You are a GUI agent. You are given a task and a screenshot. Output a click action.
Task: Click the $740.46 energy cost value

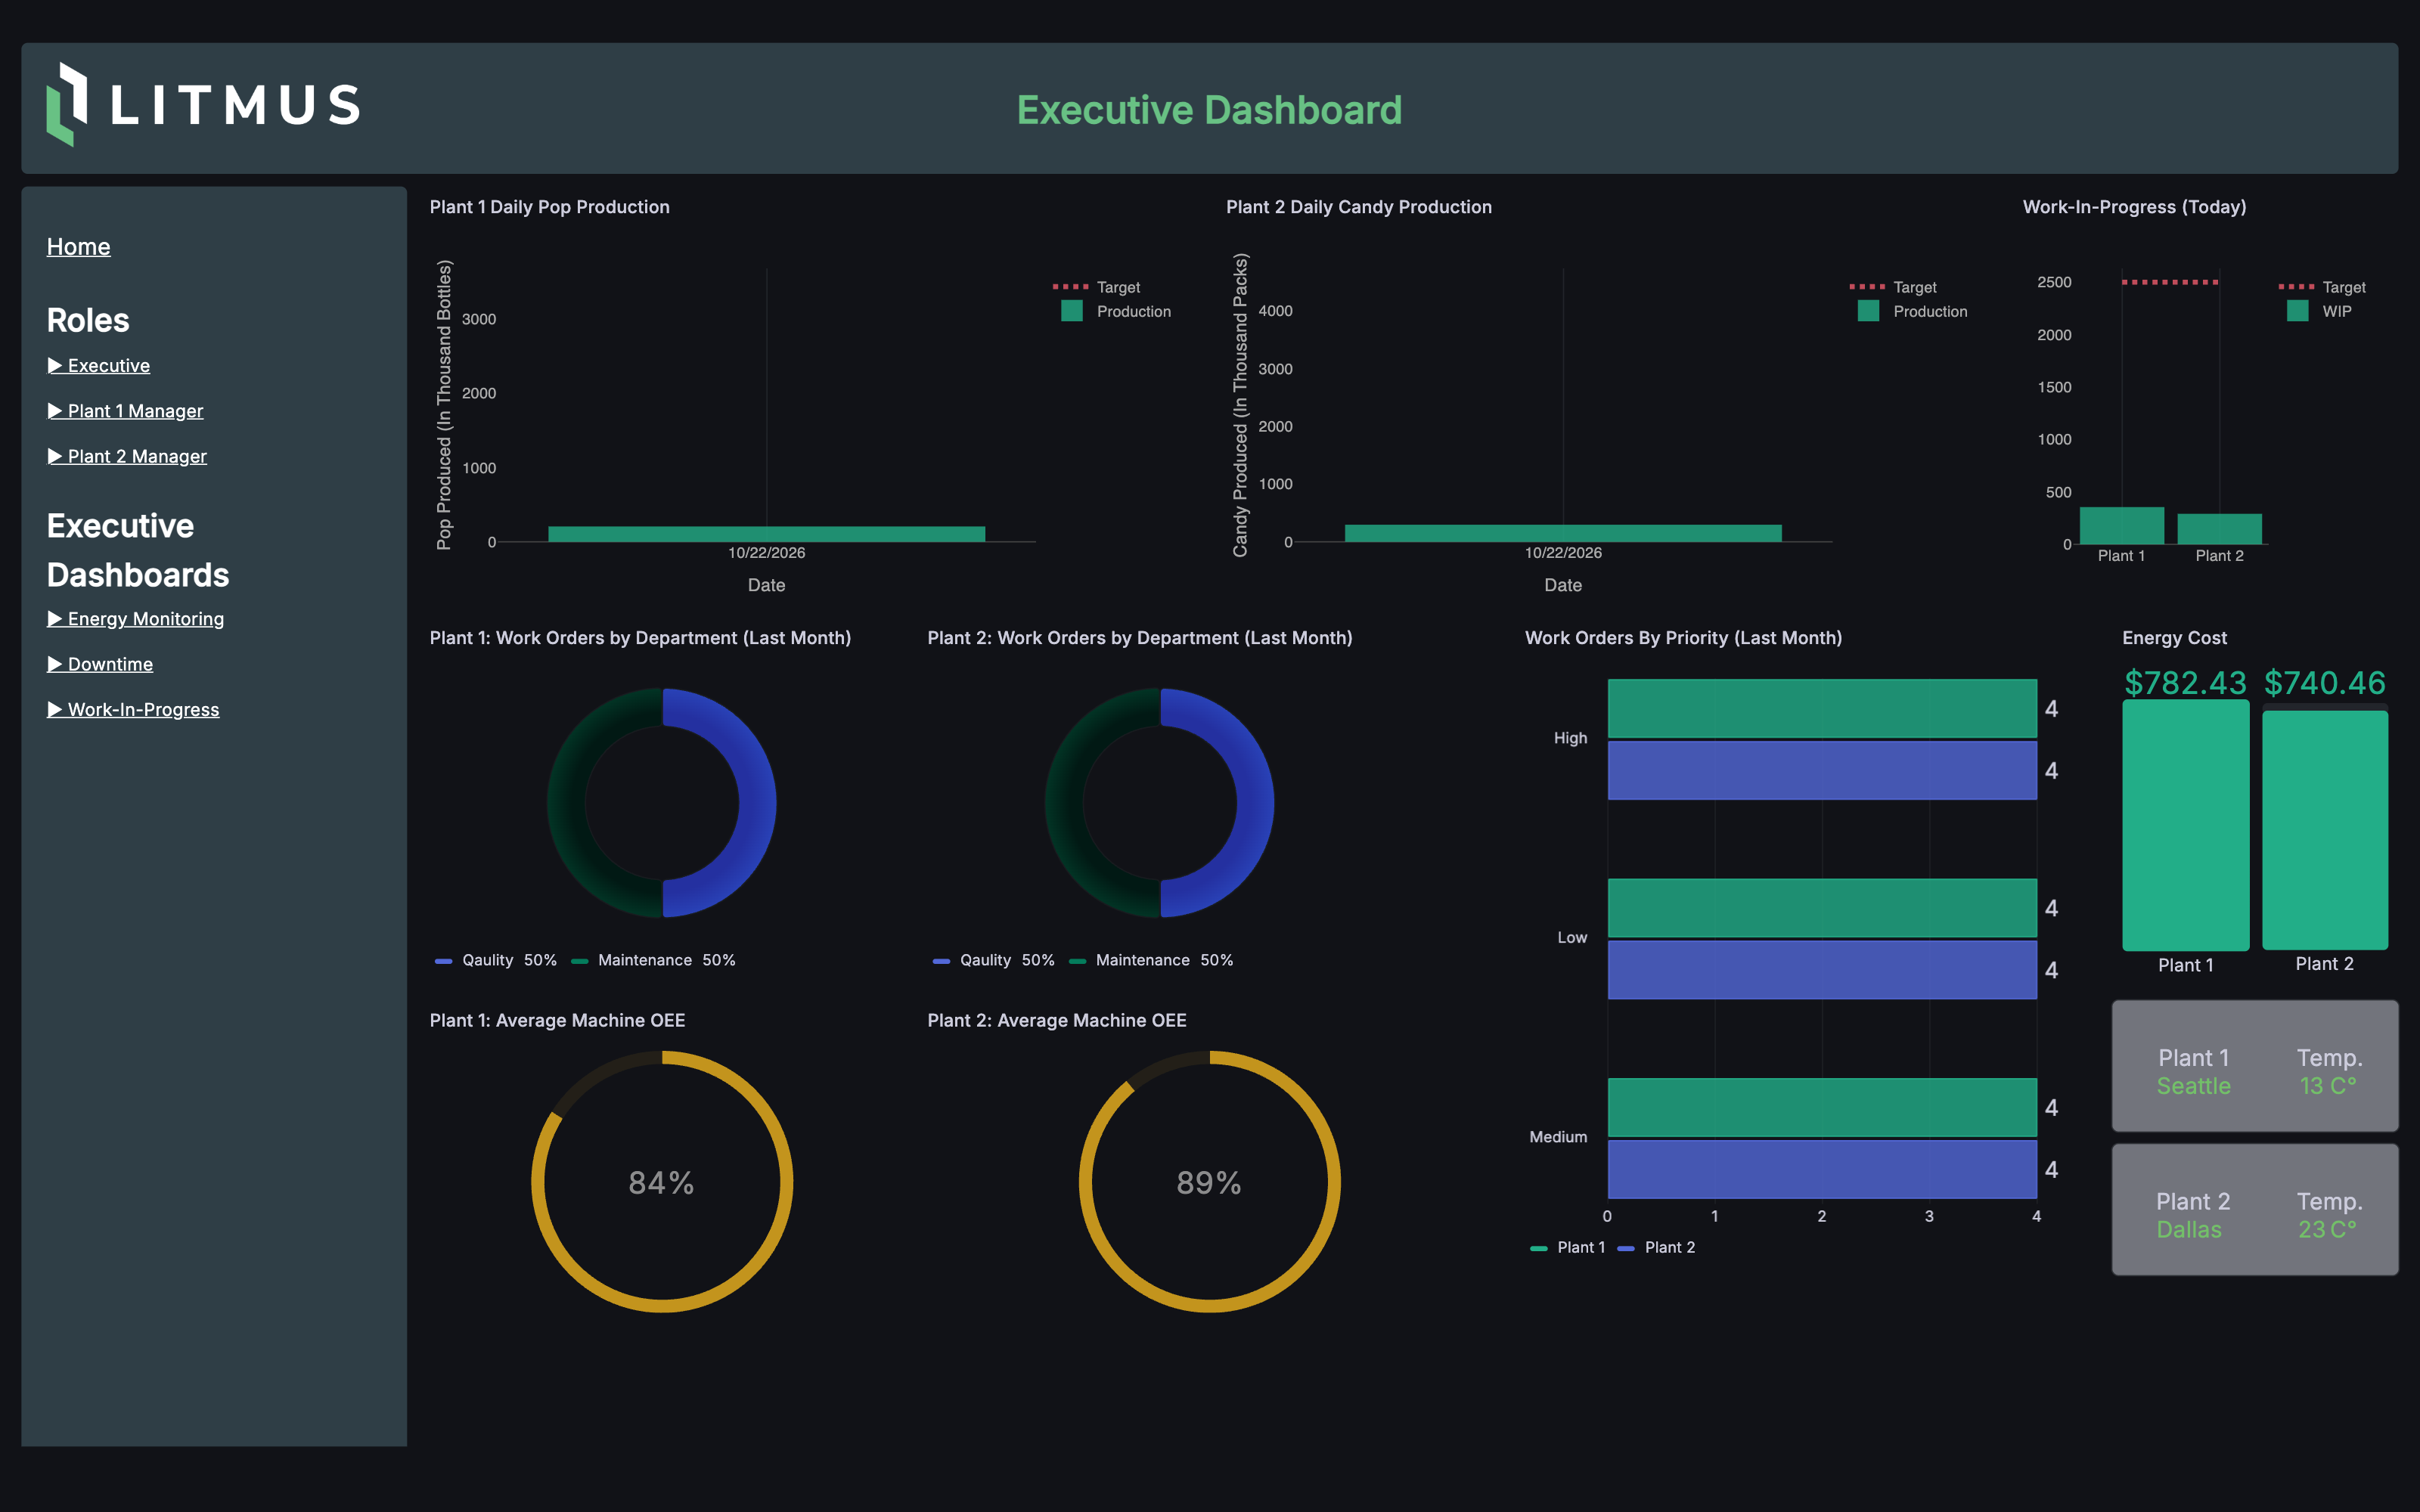[2325, 682]
